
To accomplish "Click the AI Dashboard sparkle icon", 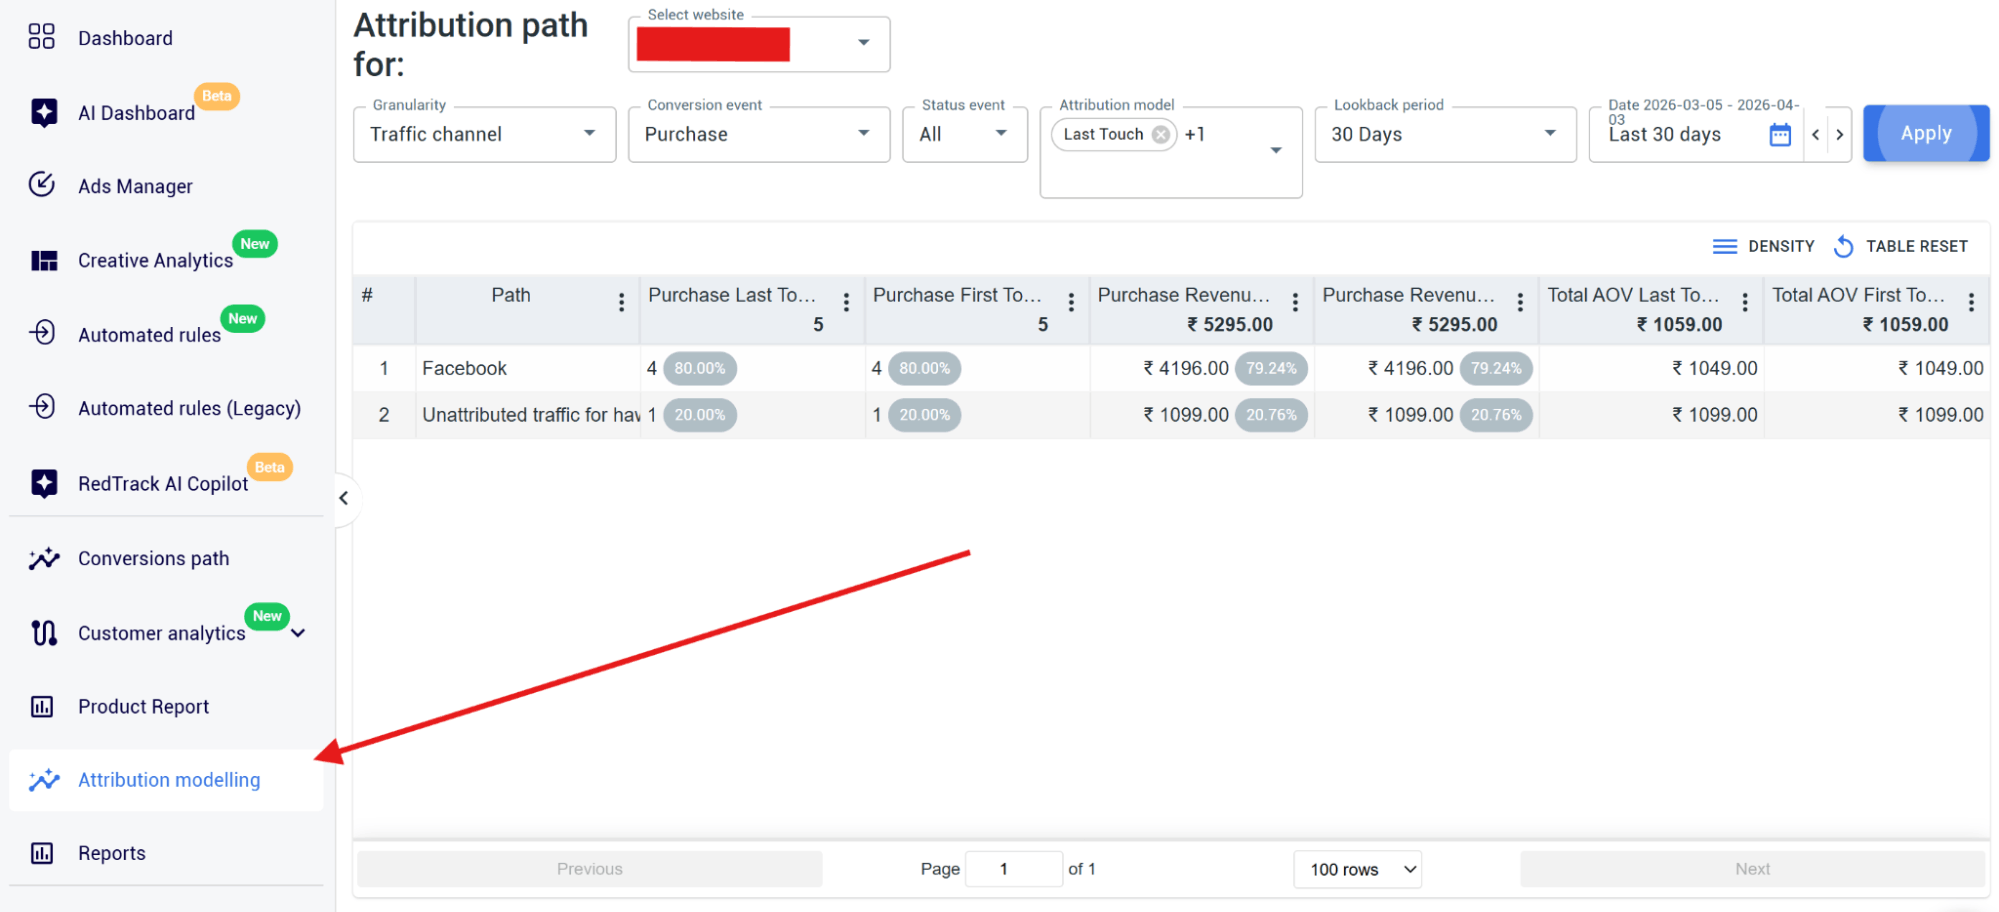I will pyautogui.click(x=43, y=112).
